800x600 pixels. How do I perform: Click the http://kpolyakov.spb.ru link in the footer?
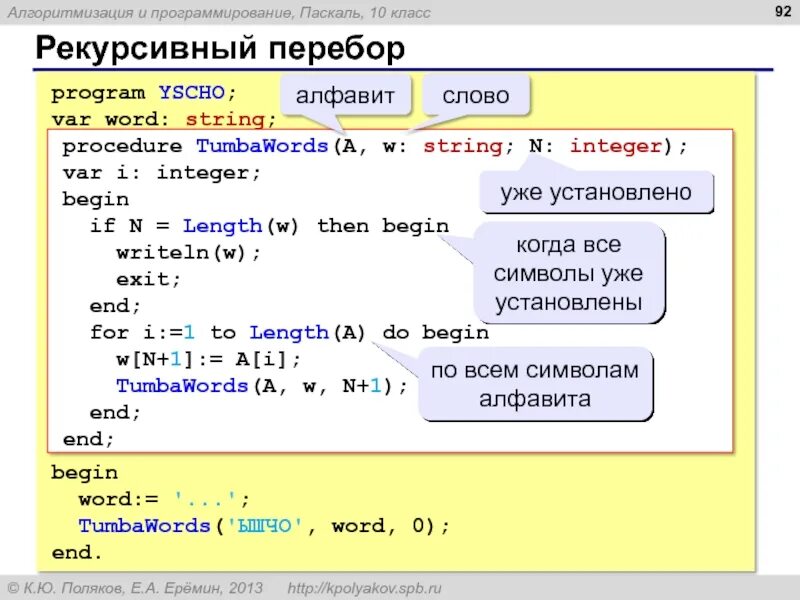pyautogui.click(x=364, y=588)
